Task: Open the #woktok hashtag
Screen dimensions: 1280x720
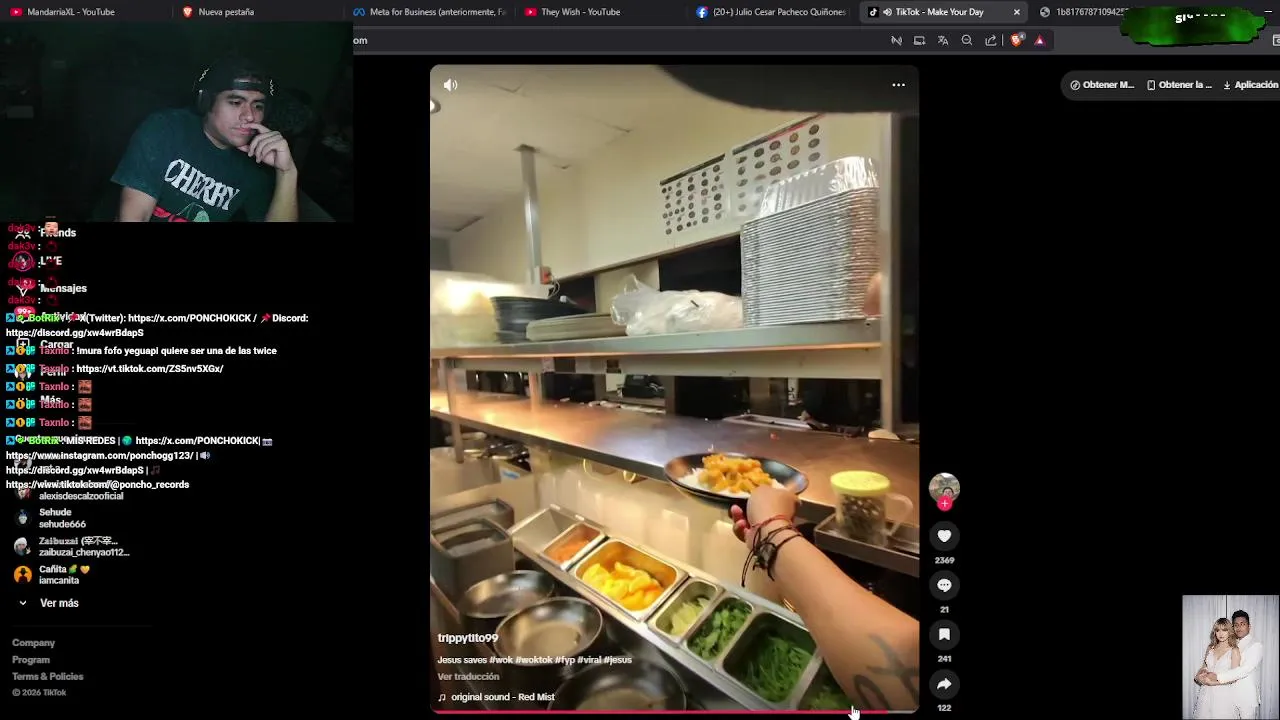Action: pos(534,660)
